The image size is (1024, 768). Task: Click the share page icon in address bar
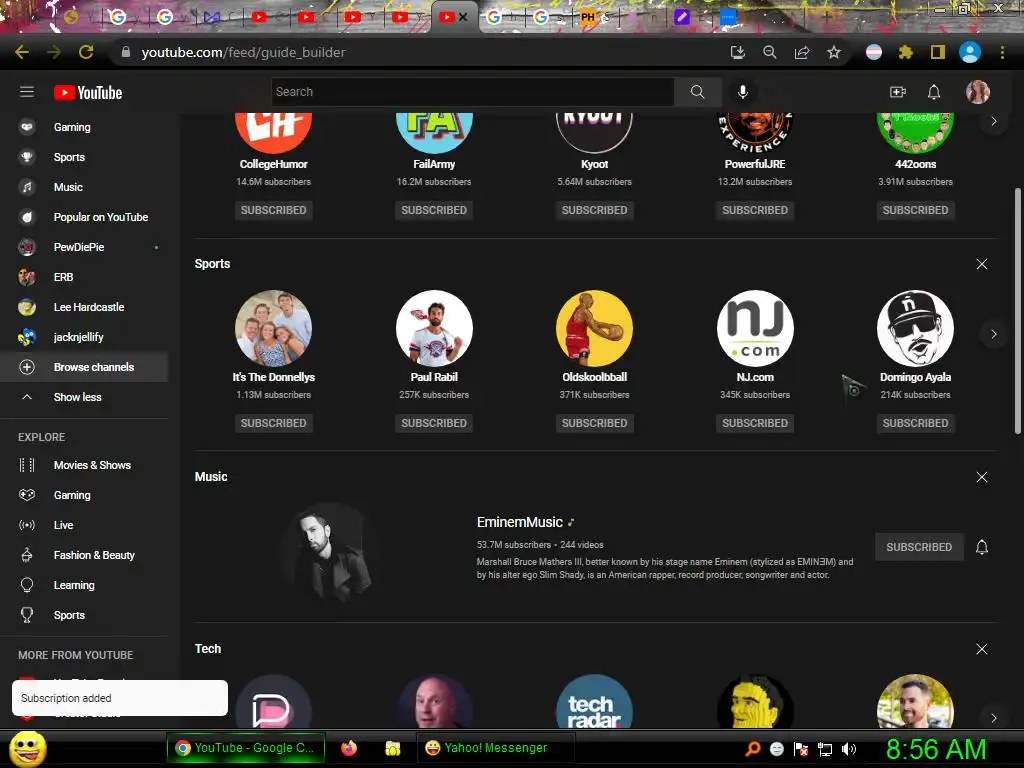coord(802,52)
